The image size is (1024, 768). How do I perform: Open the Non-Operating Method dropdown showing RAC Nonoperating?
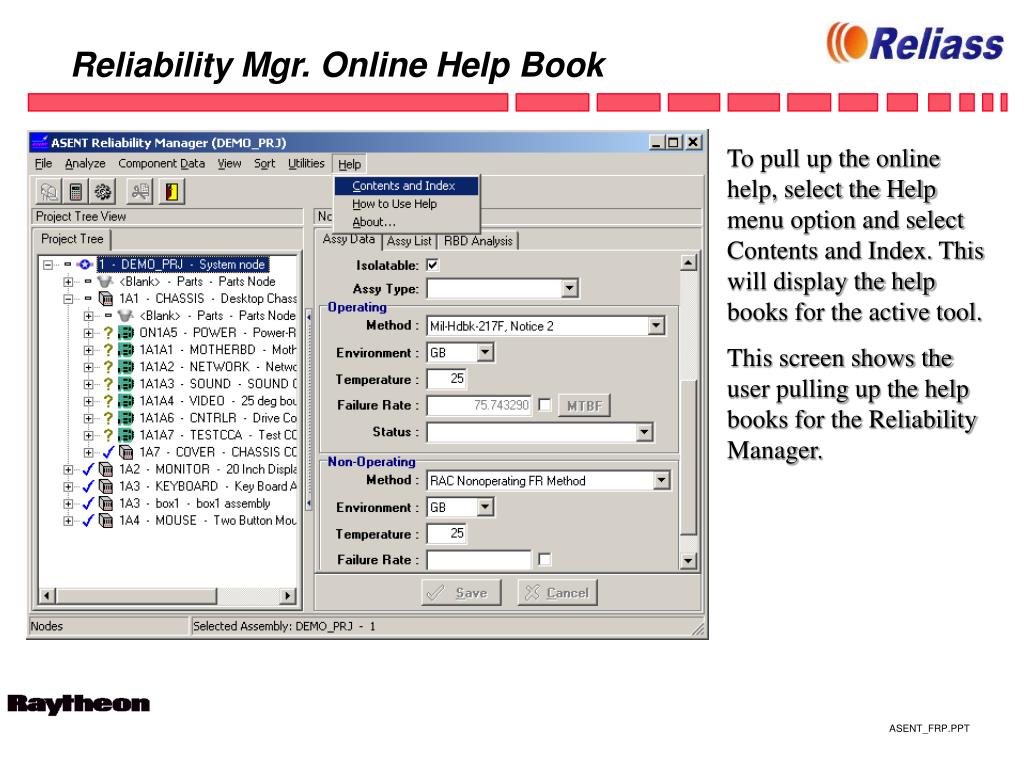pos(662,481)
